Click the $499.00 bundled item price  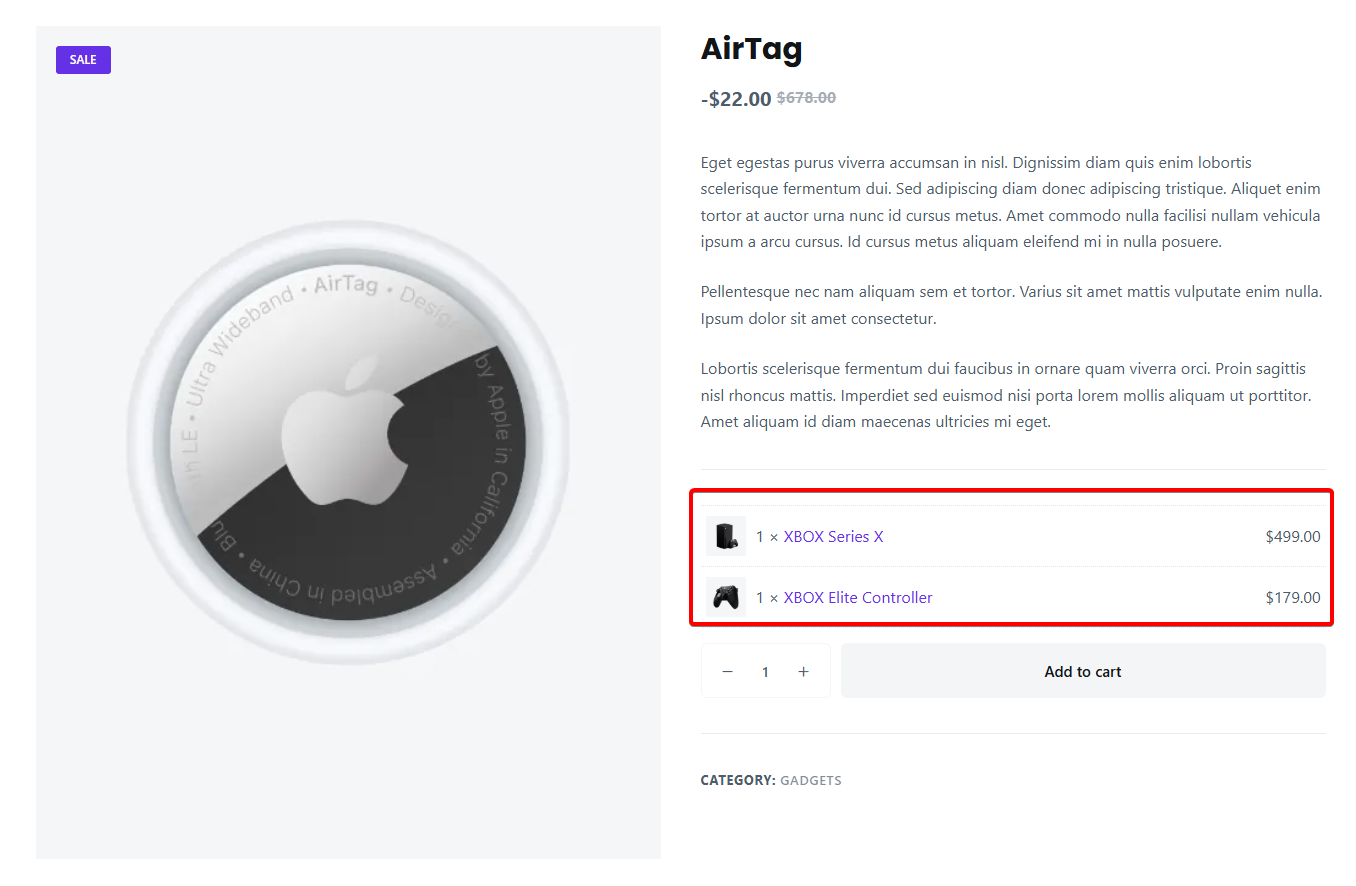pyautogui.click(x=1292, y=537)
